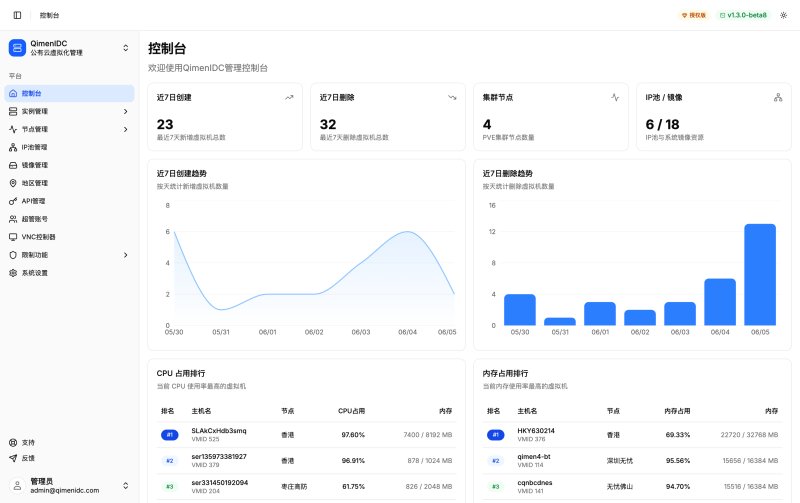
Task: Open 节点管理 menu item
Action: click(x=69, y=129)
